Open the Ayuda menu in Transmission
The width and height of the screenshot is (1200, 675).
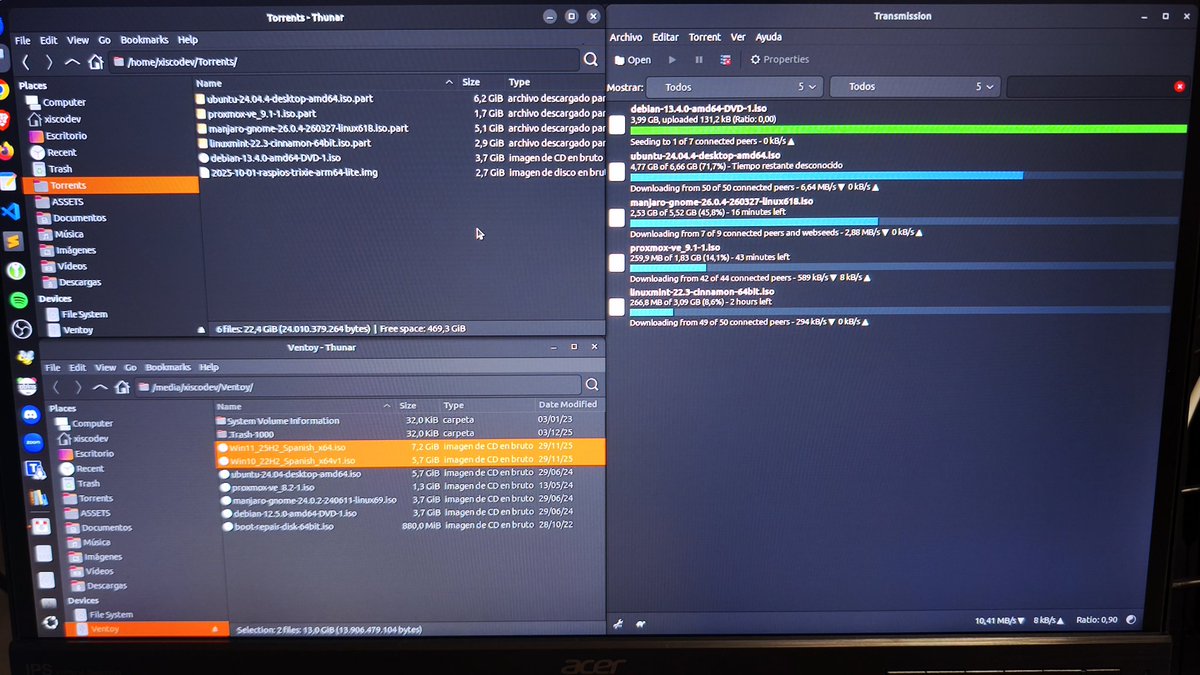coord(768,37)
